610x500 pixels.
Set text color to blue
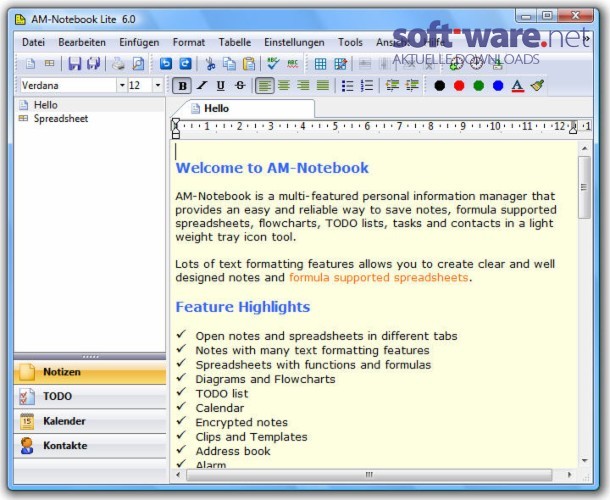498,86
